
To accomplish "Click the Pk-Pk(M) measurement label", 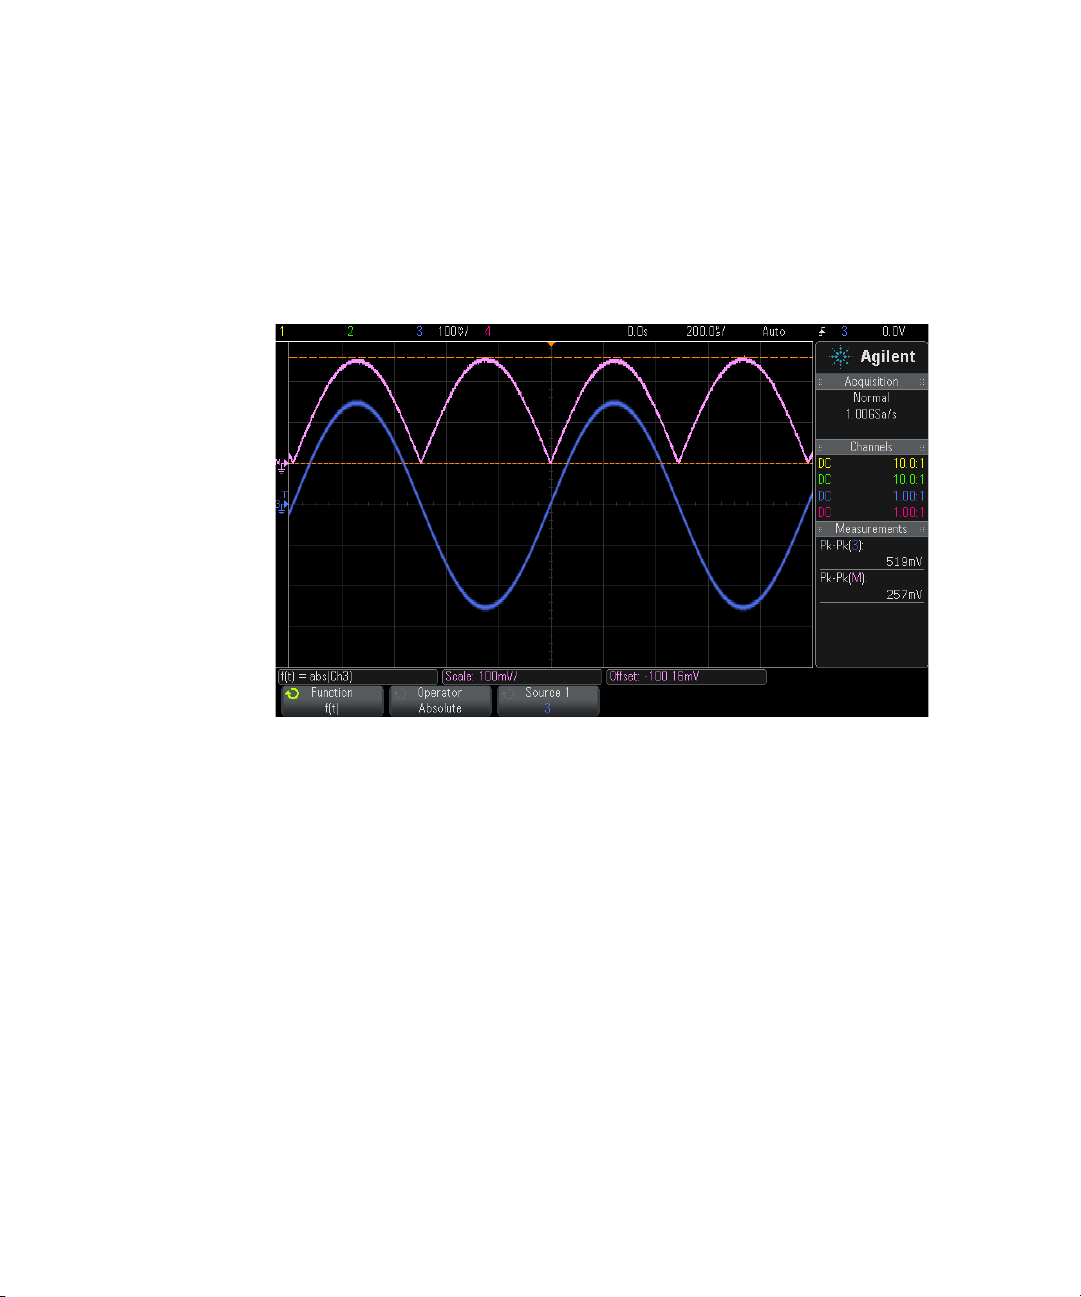I will tap(843, 577).
